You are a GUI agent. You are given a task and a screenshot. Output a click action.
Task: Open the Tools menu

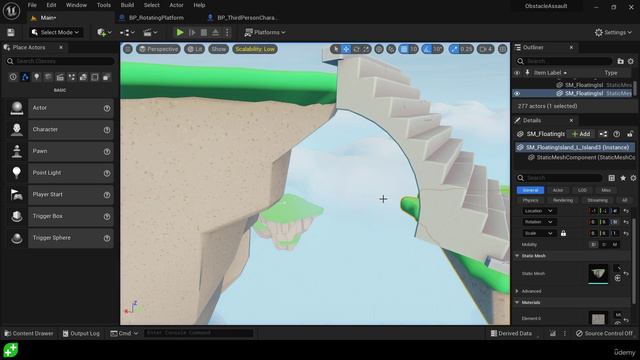[104, 5]
